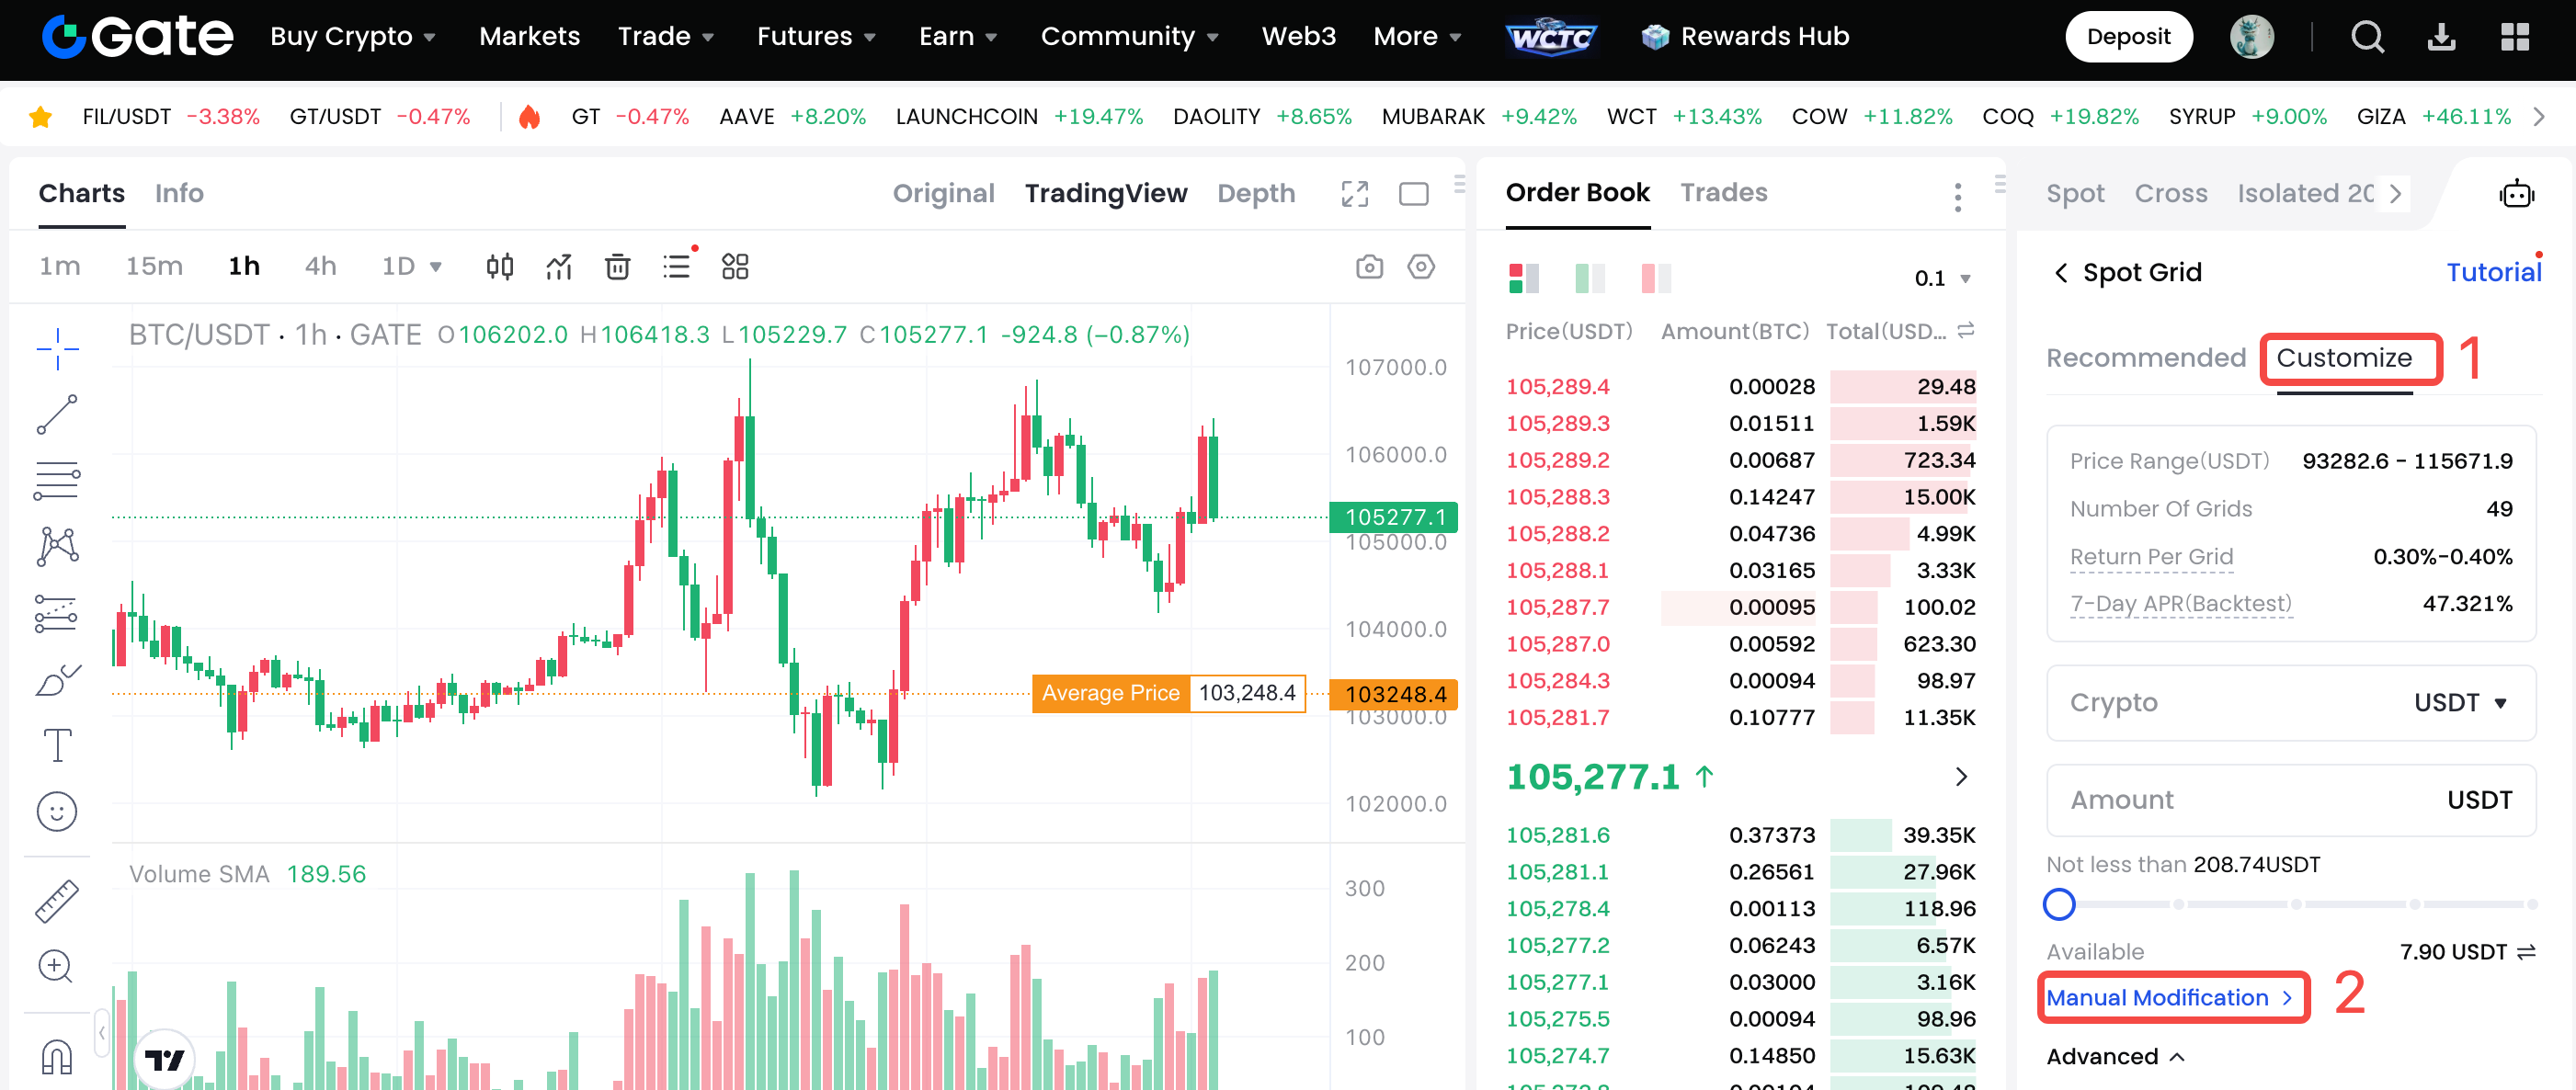Switch to the Trades tab
This screenshot has height=1090, width=2576.
click(x=1723, y=192)
